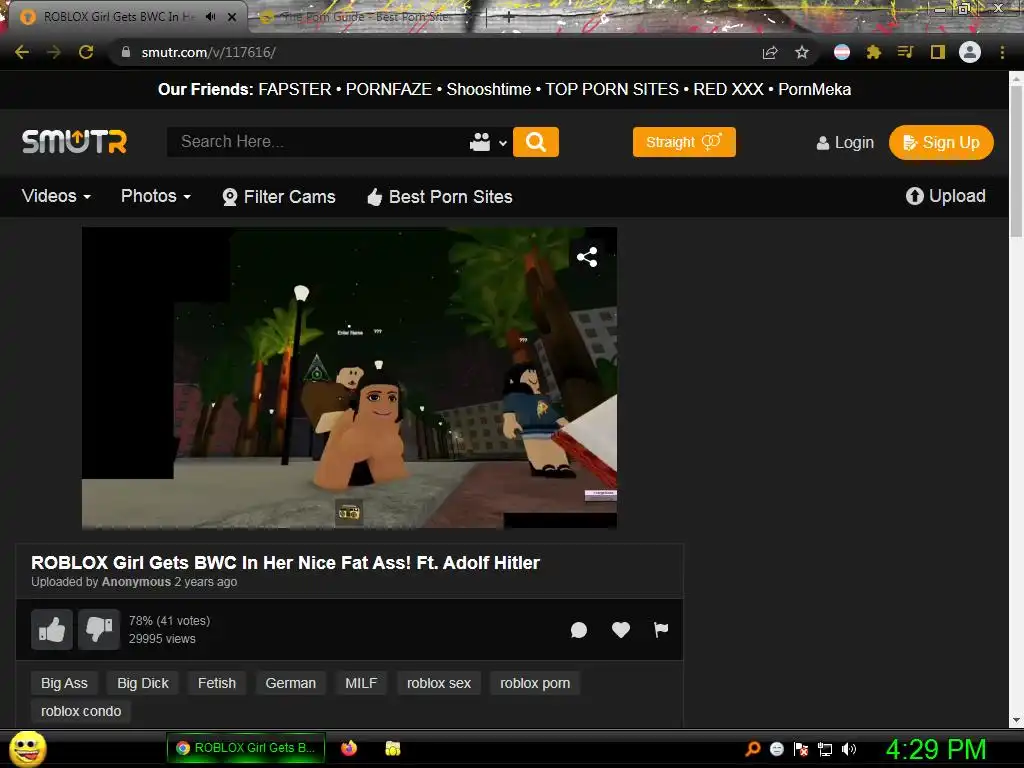The image size is (1024, 768).
Task: Open the puzzle-piece extensions icon
Action: (x=874, y=52)
